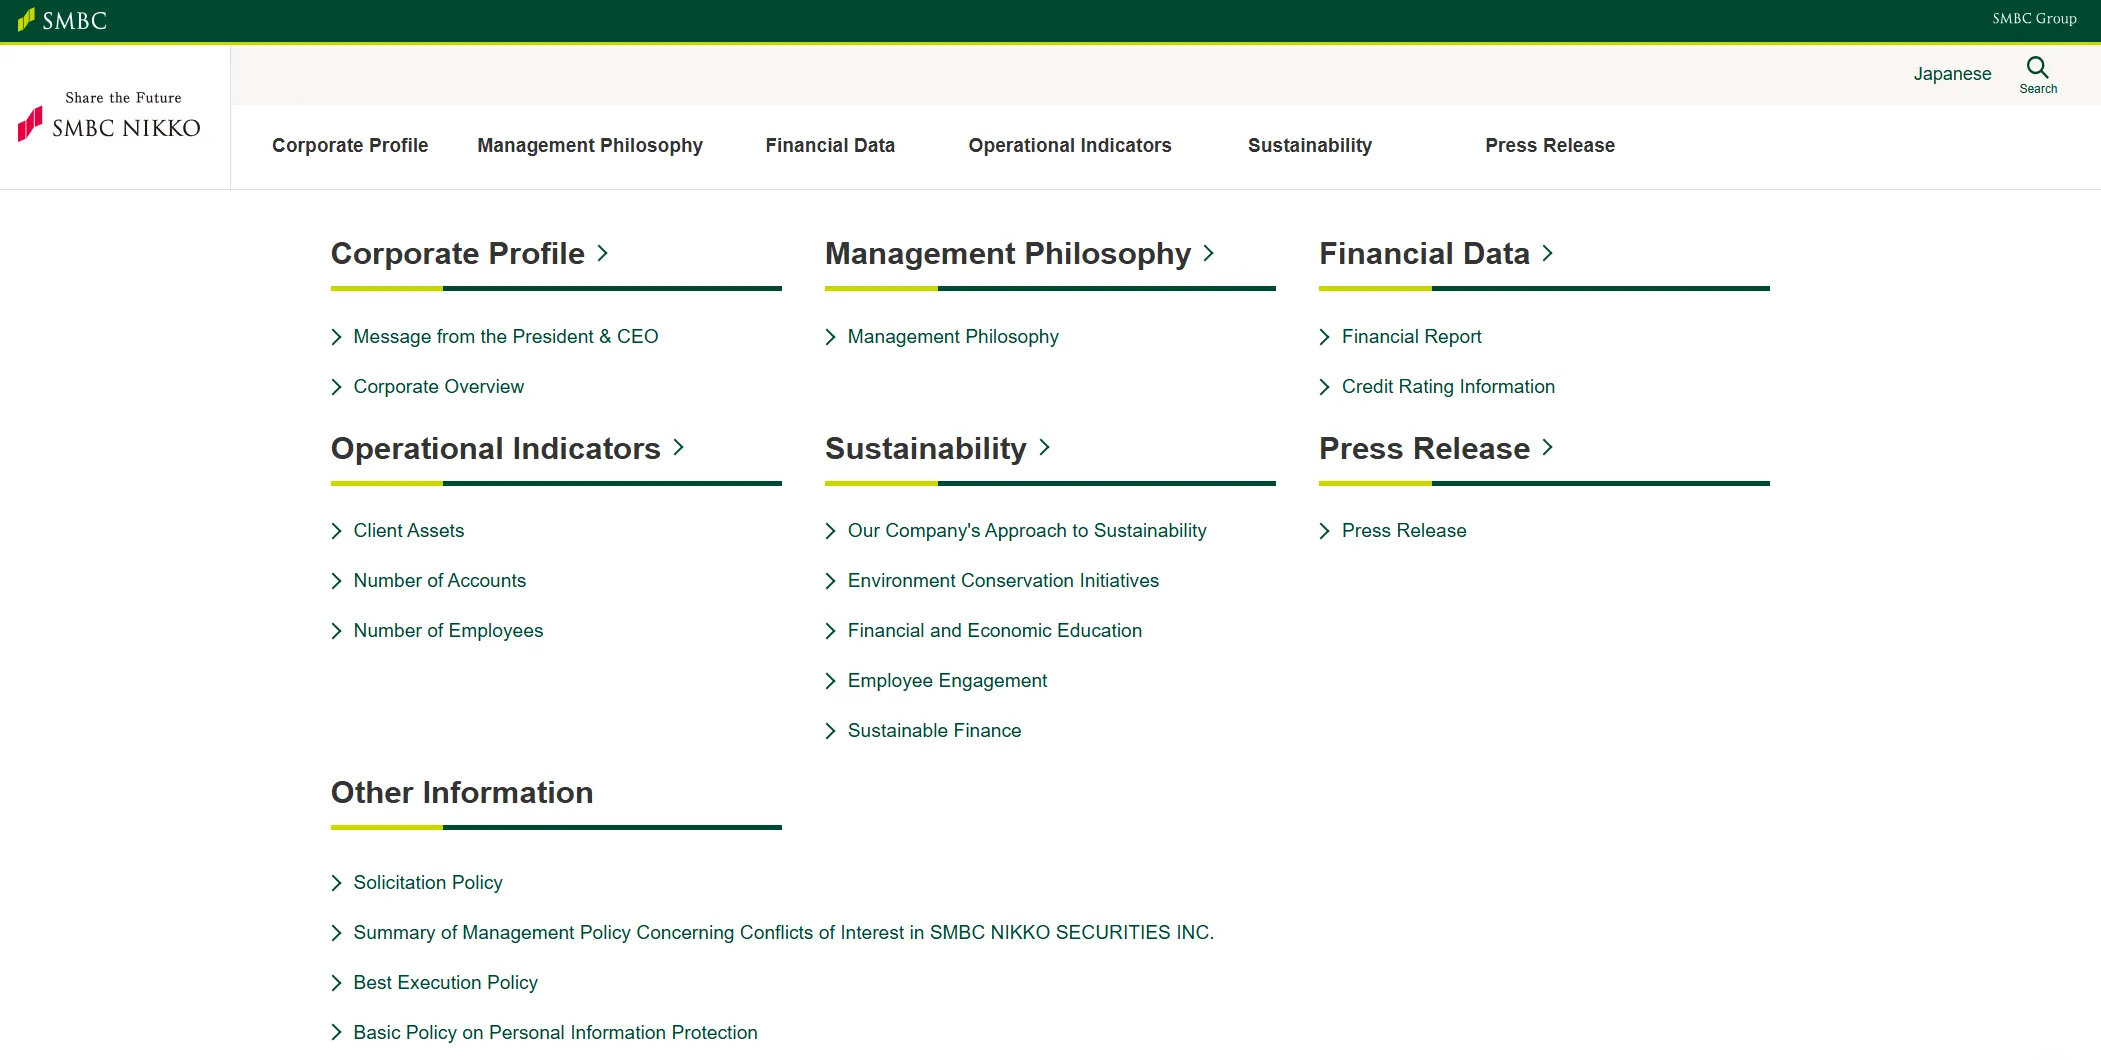This screenshot has width=2101, height=1060.
Task: Open the Best Execution Policy link
Action: point(446,983)
